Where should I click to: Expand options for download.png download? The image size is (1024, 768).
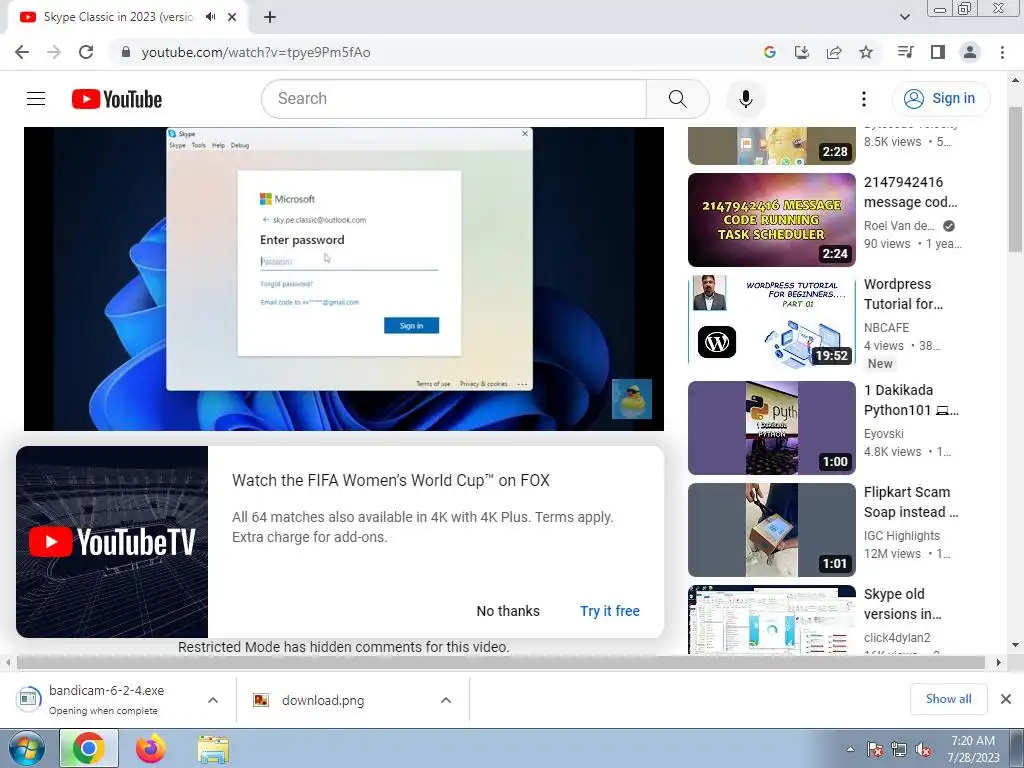[x=446, y=700]
